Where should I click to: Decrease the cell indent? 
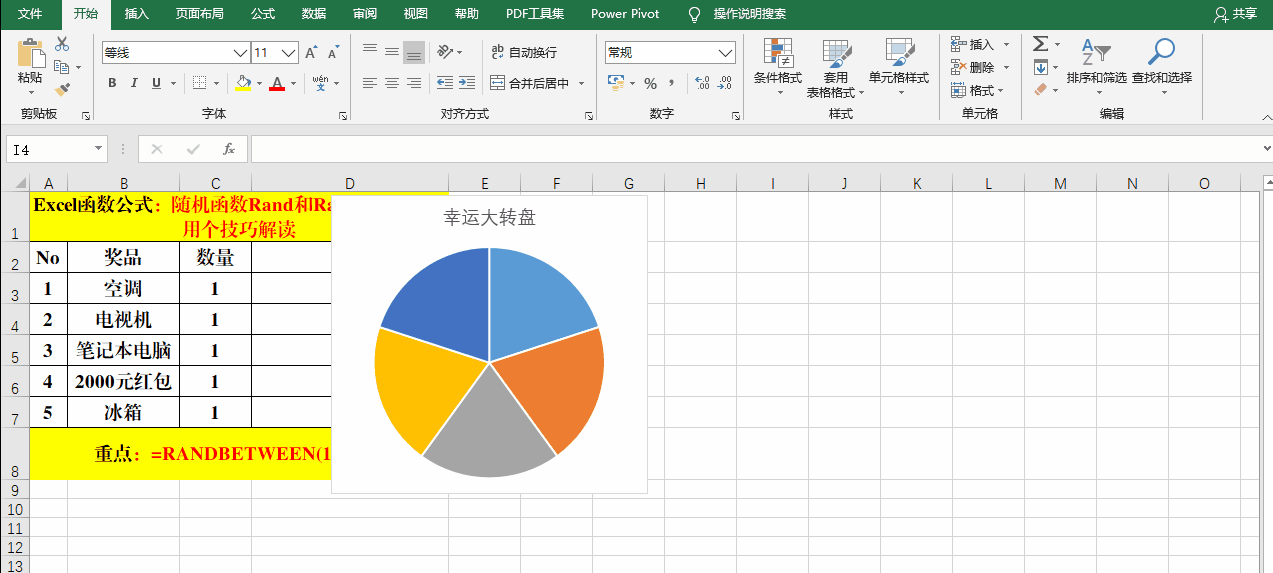(x=445, y=83)
